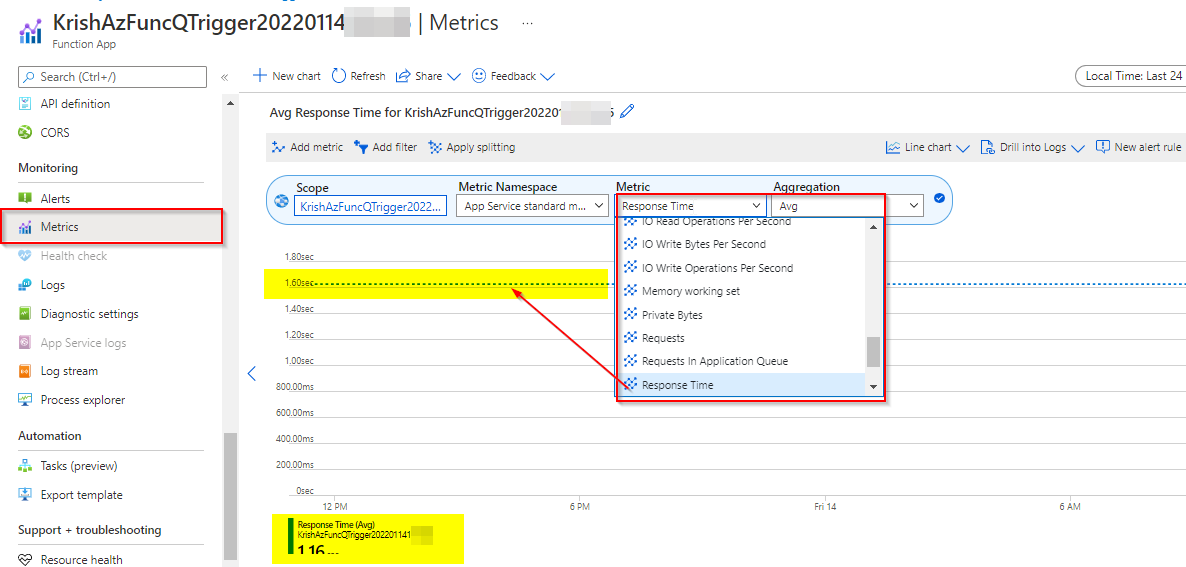This screenshot has width=1186, height=567.
Task: Open the Metric Namespace dropdown
Action: pyautogui.click(x=532, y=206)
